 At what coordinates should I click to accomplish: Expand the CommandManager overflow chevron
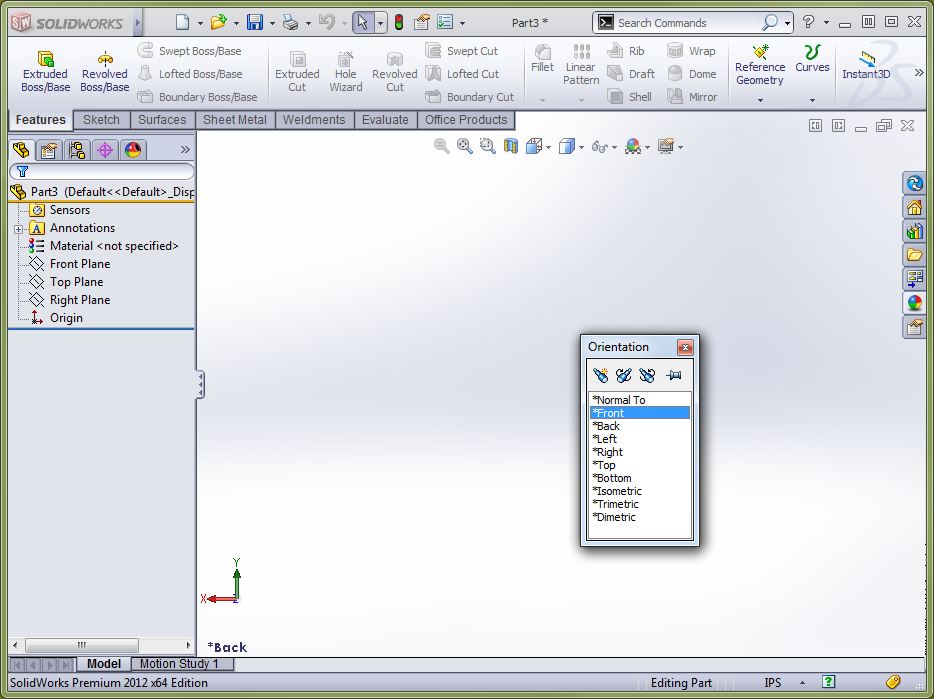(919, 72)
